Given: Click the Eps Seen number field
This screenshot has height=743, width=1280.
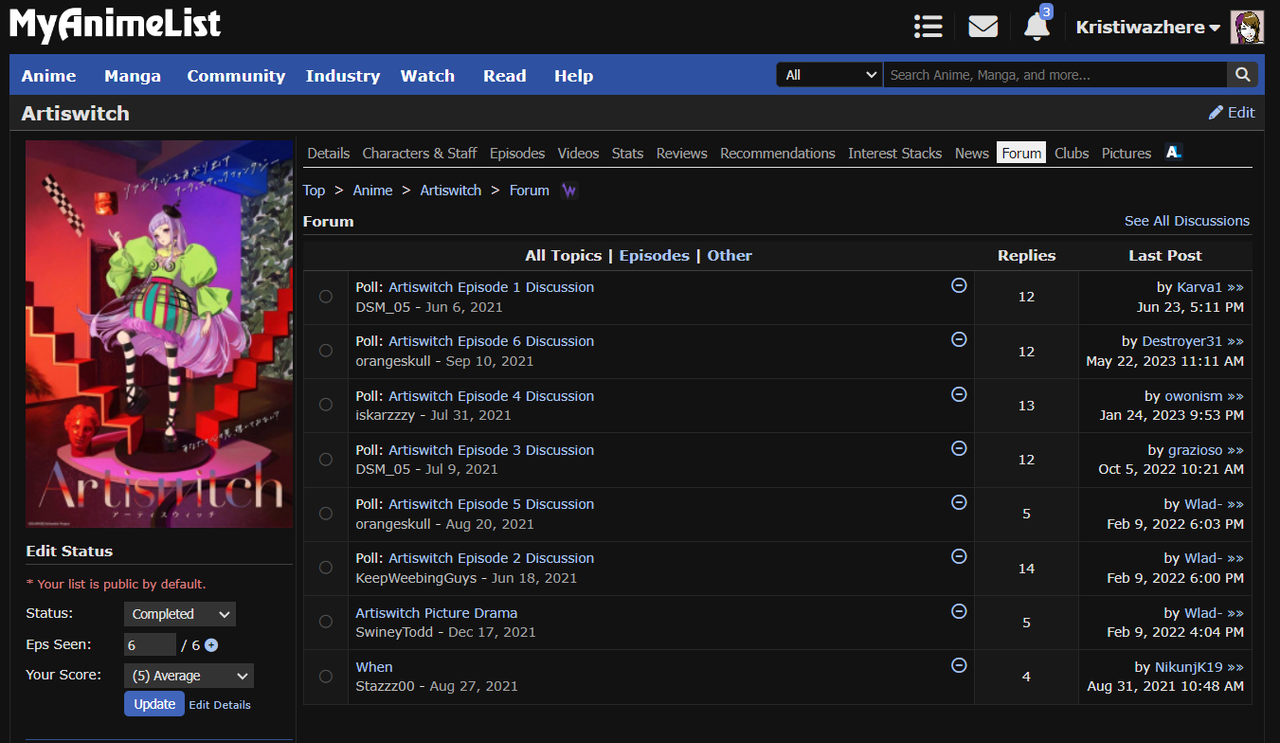Looking at the screenshot, I should click(150, 645).
